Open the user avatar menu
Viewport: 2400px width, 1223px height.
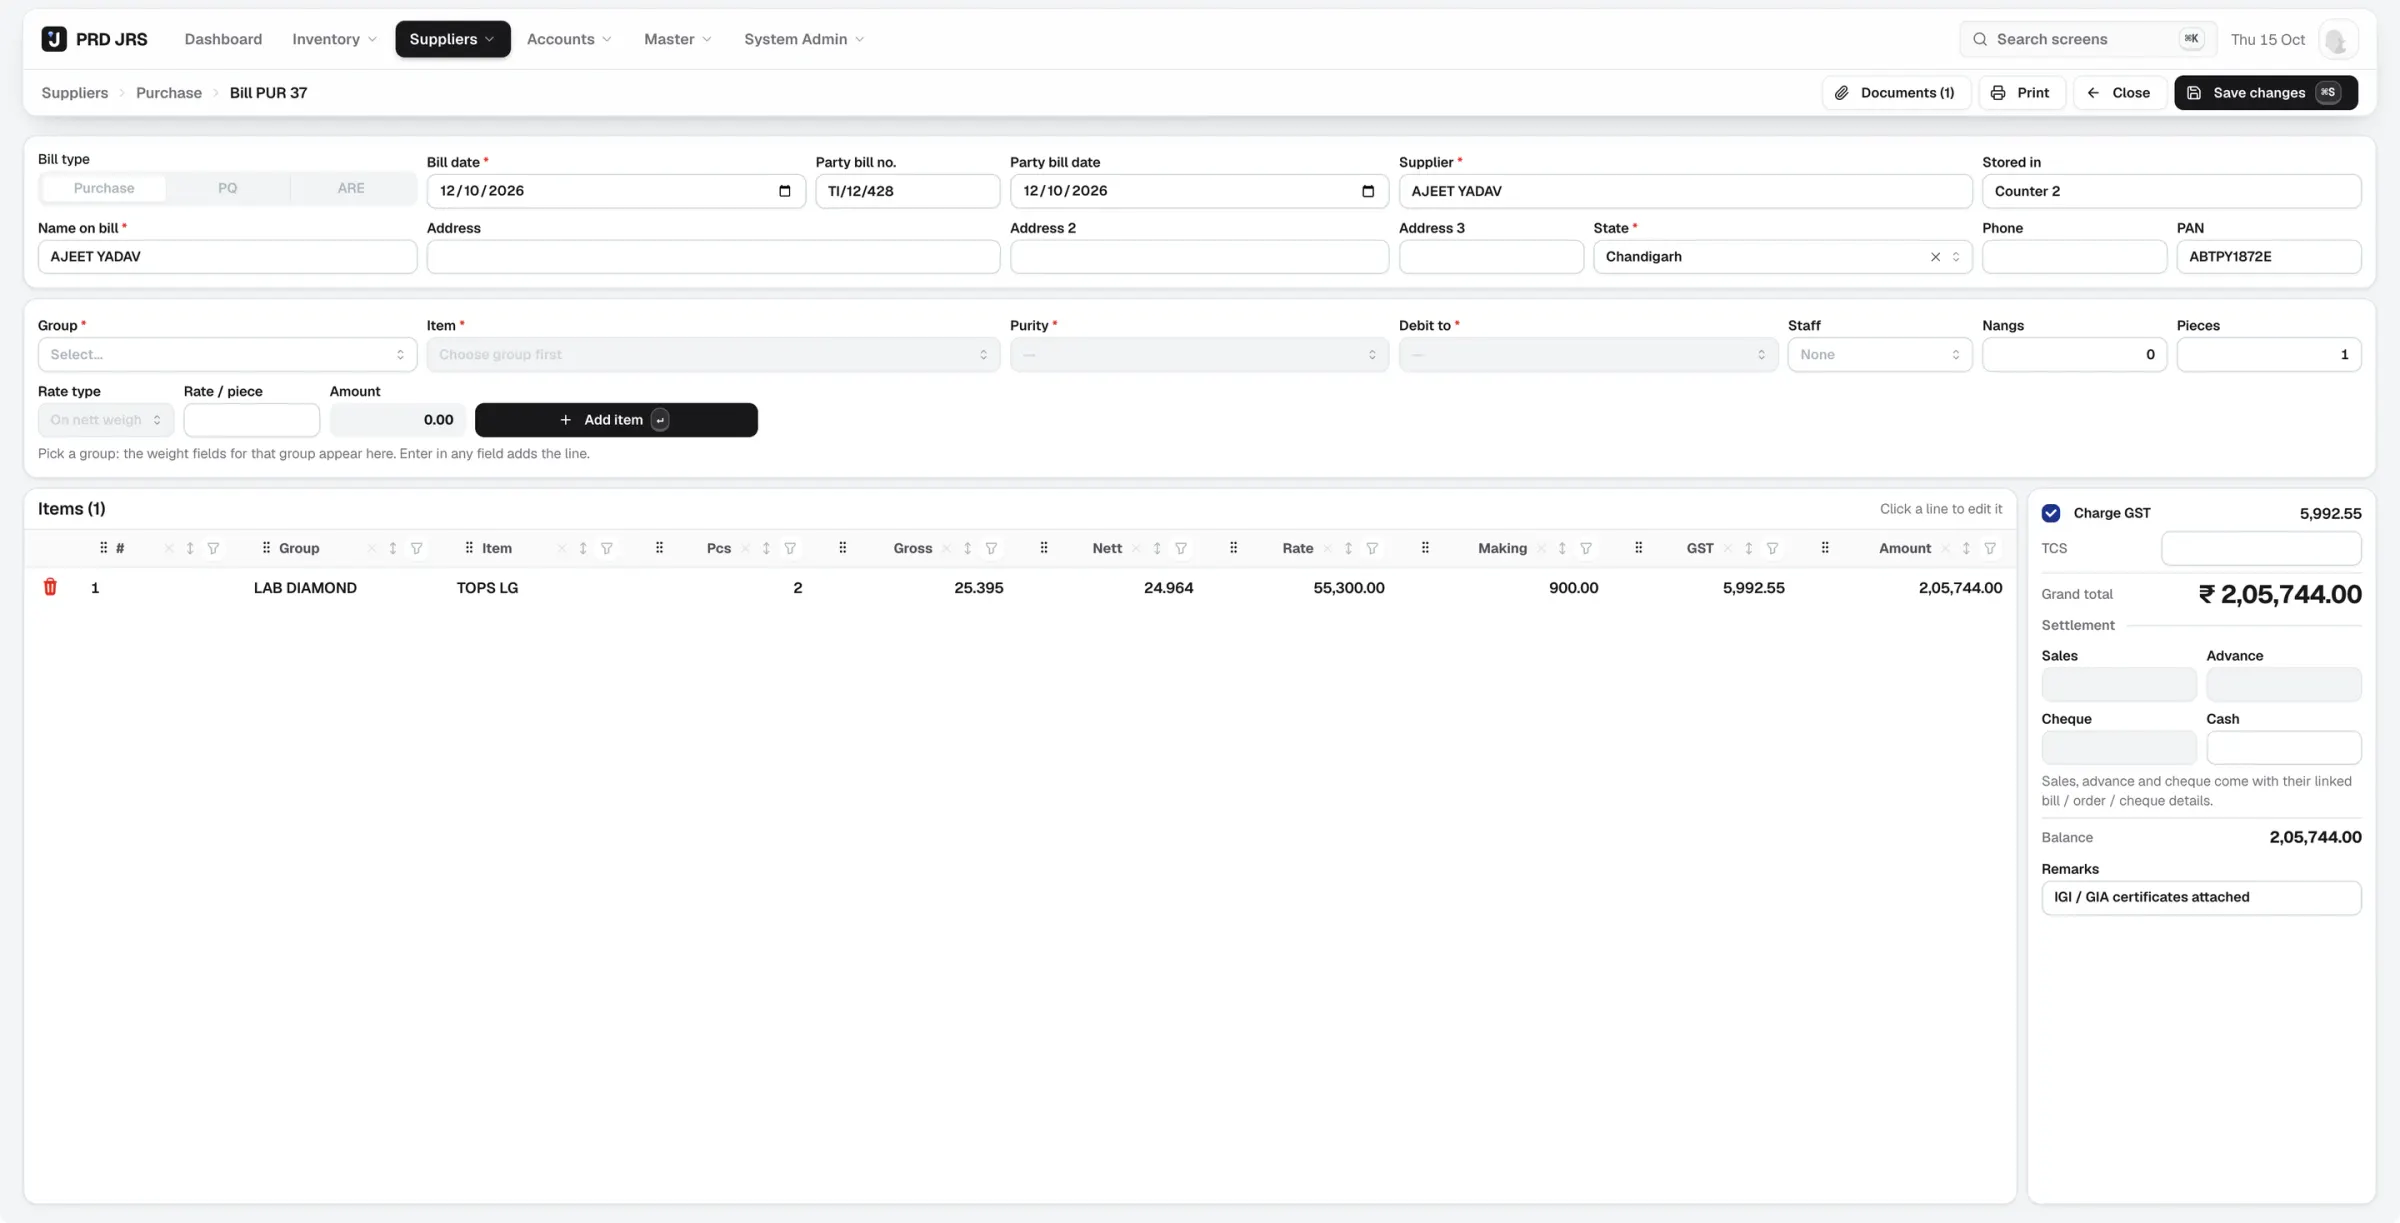click(2337, 39)
